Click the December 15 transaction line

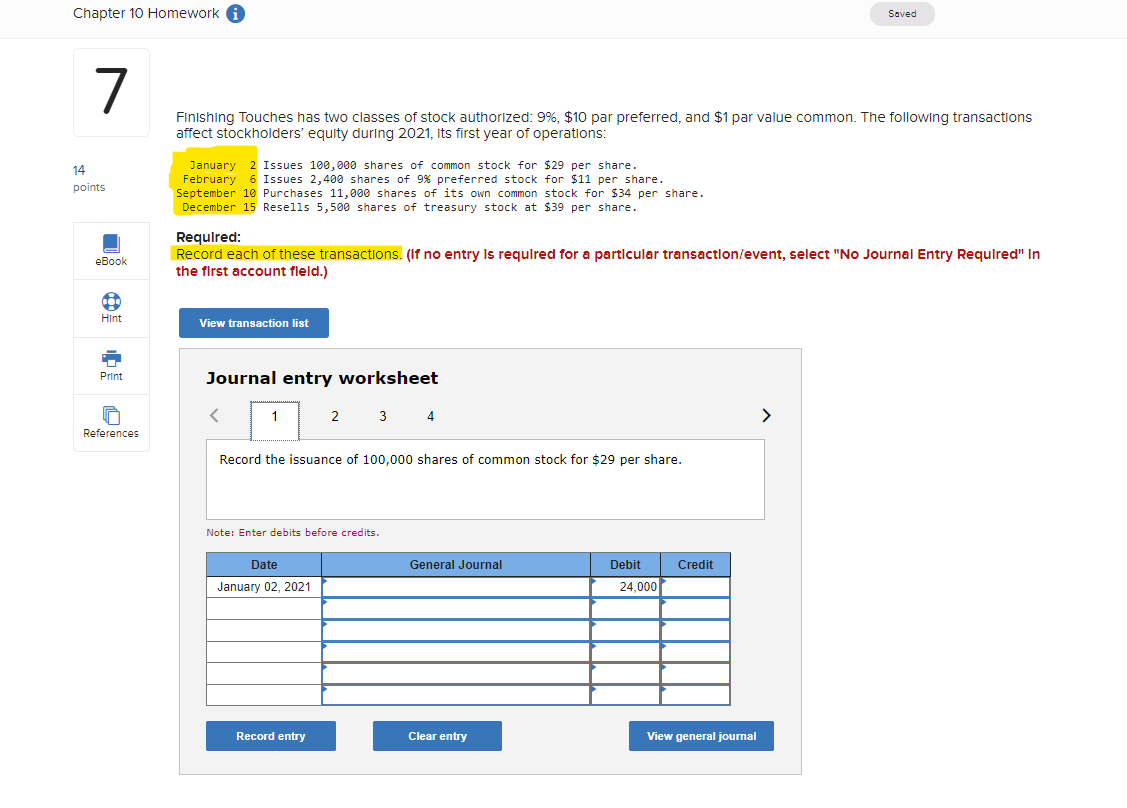(x=409, y=207)
